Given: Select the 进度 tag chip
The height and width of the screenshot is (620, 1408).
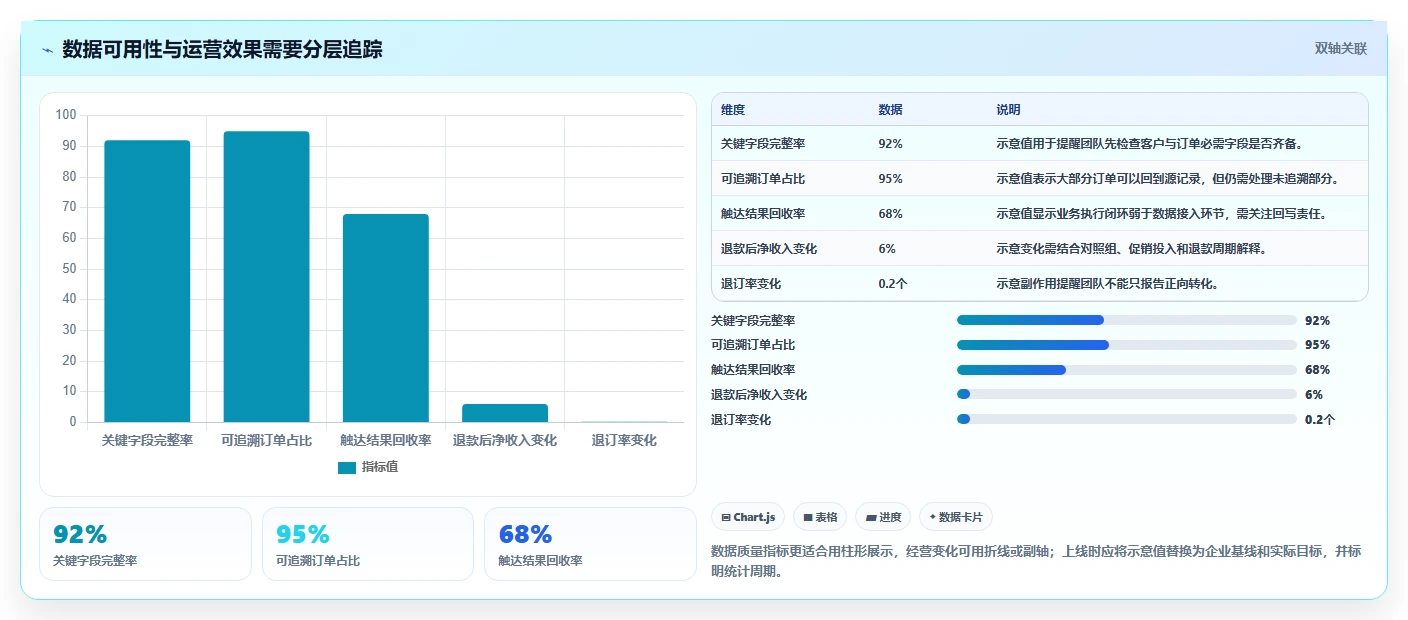Looking at the screenshot, I should (x=883, y=517).
